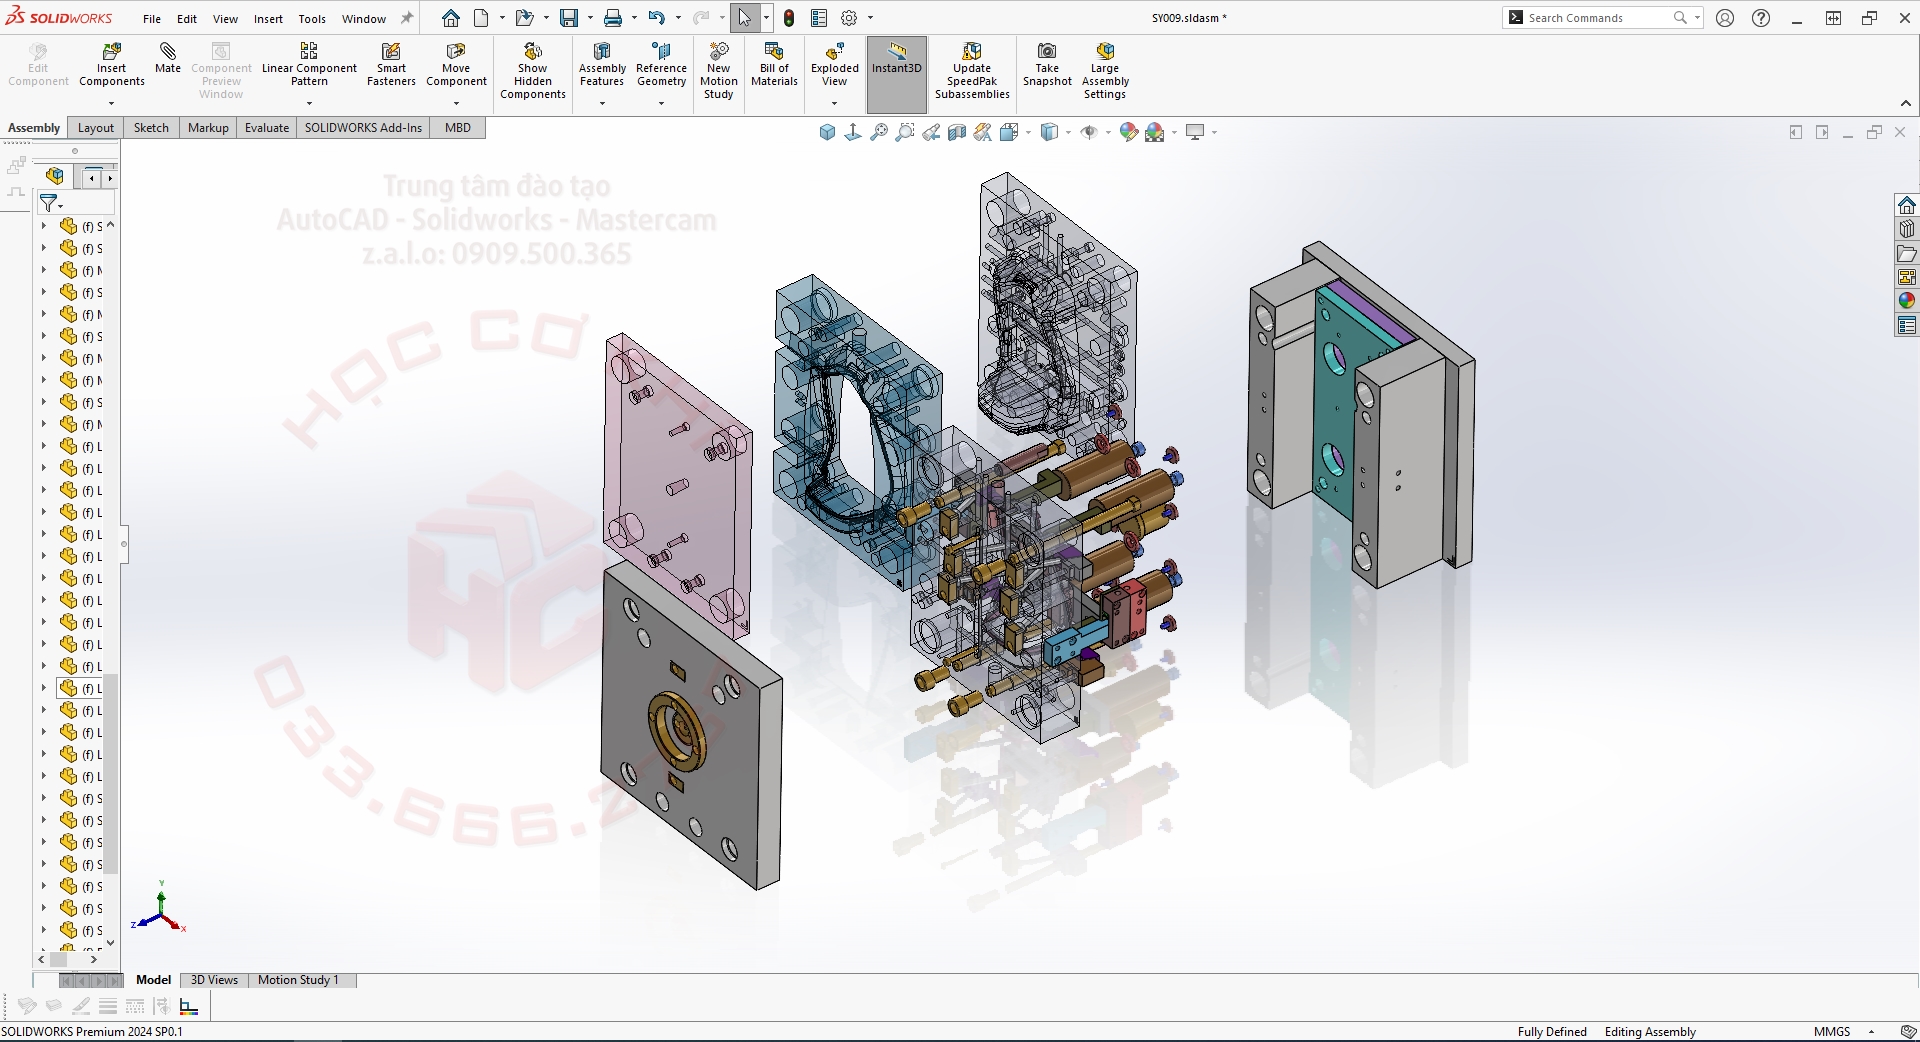This screenshot has width=1920, height=1042.
Task: Click the Home icon in the top toolbar
Action: [451, 18]
